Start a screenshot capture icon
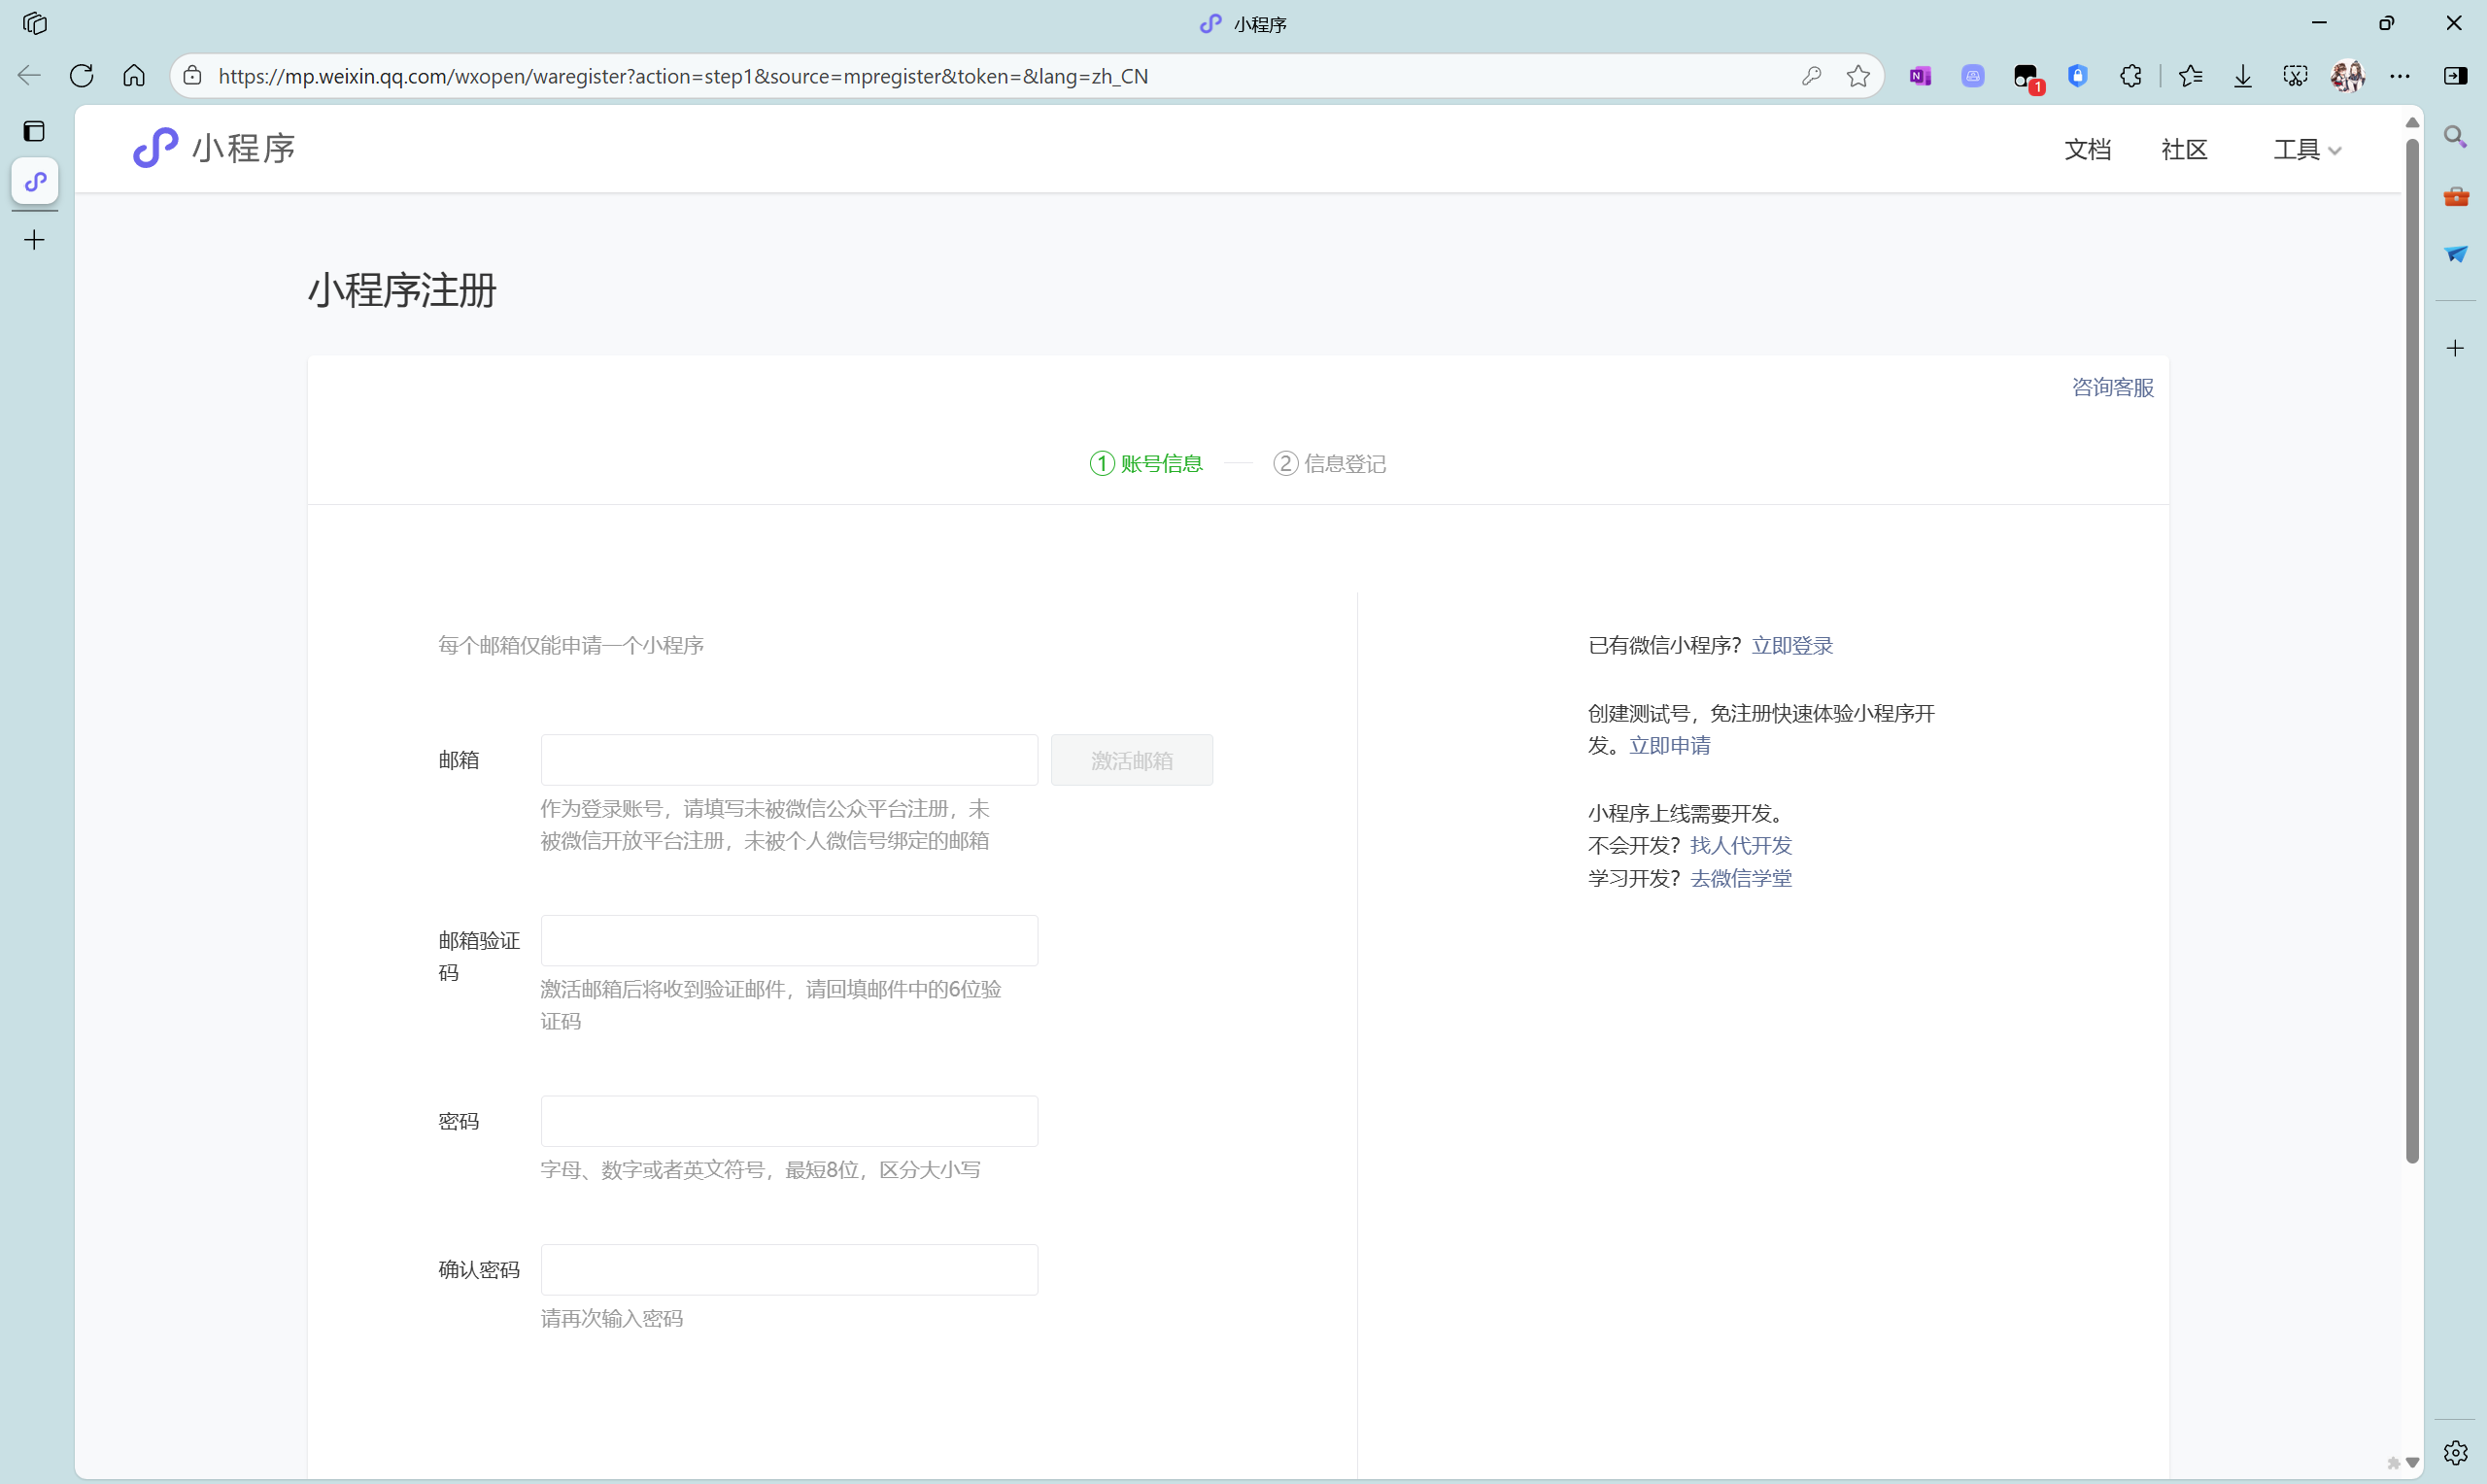Viewport: 2487px width, 1484px height. coord(2295,76)
